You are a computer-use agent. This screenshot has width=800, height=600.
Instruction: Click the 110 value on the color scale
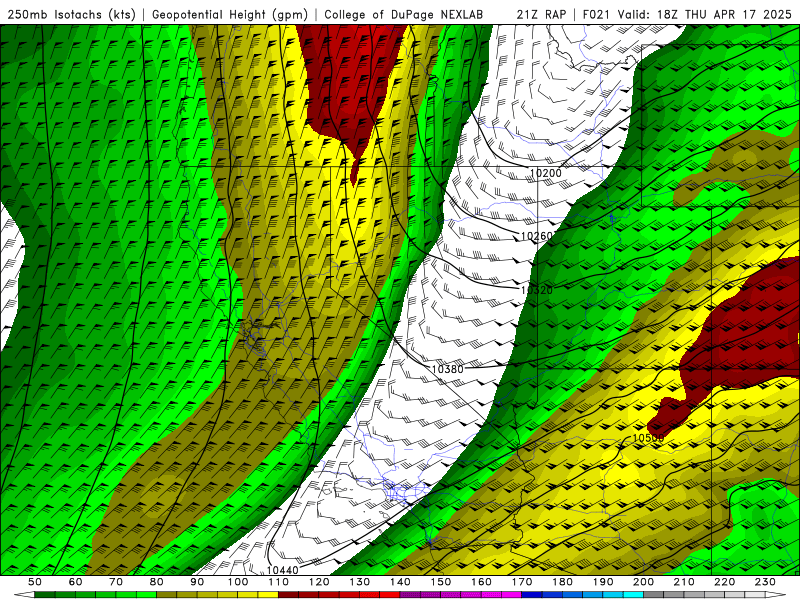click(x=279, y=582)
